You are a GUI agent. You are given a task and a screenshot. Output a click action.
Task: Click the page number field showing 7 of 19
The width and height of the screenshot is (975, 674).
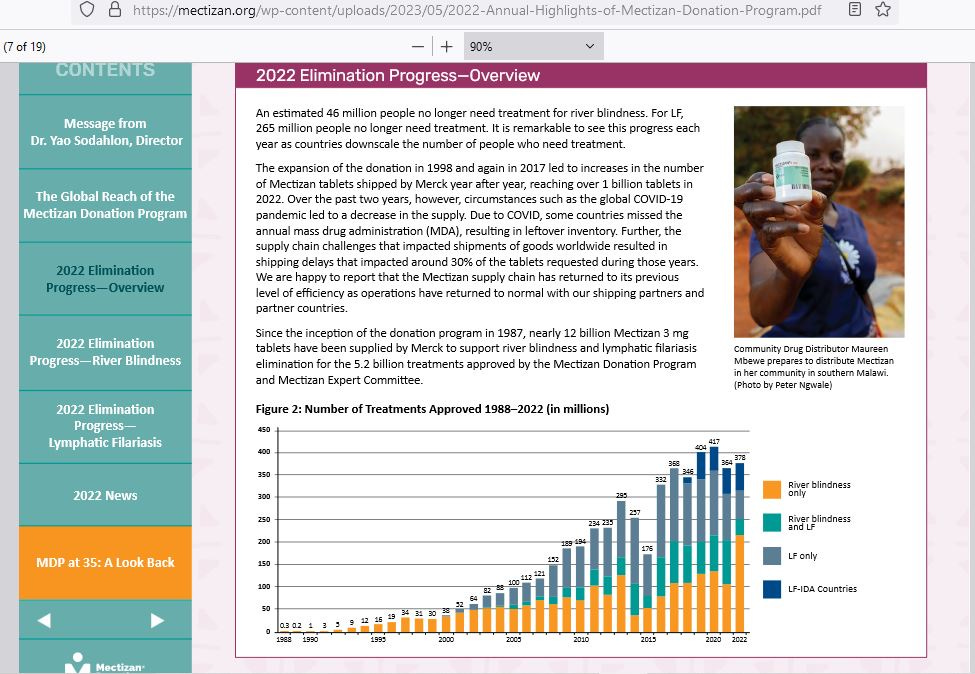(24, 47)
